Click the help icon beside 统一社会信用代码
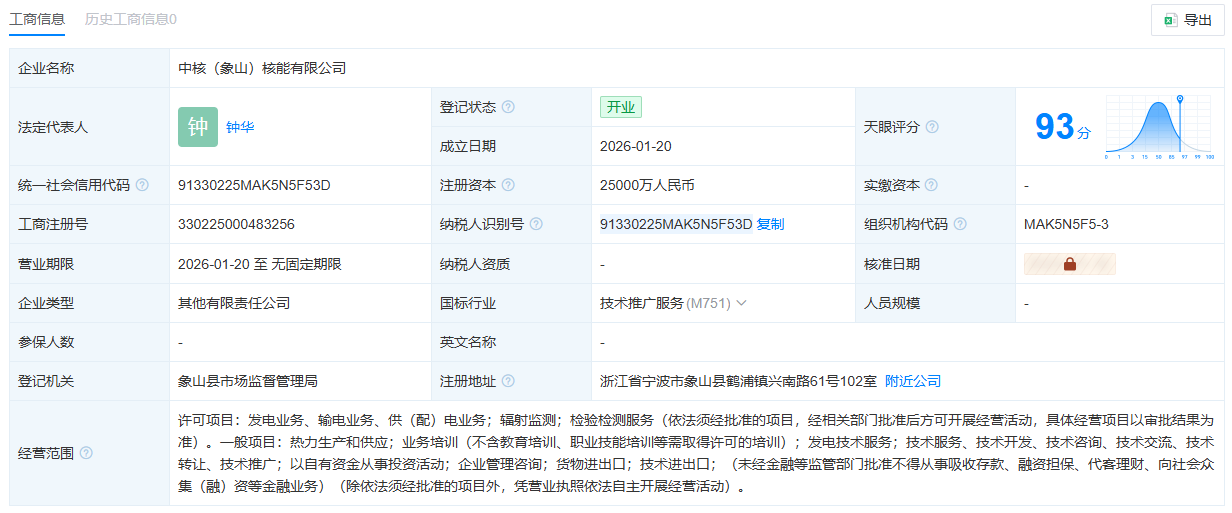This screenshot has height=513, width=1232. point(142,185)
